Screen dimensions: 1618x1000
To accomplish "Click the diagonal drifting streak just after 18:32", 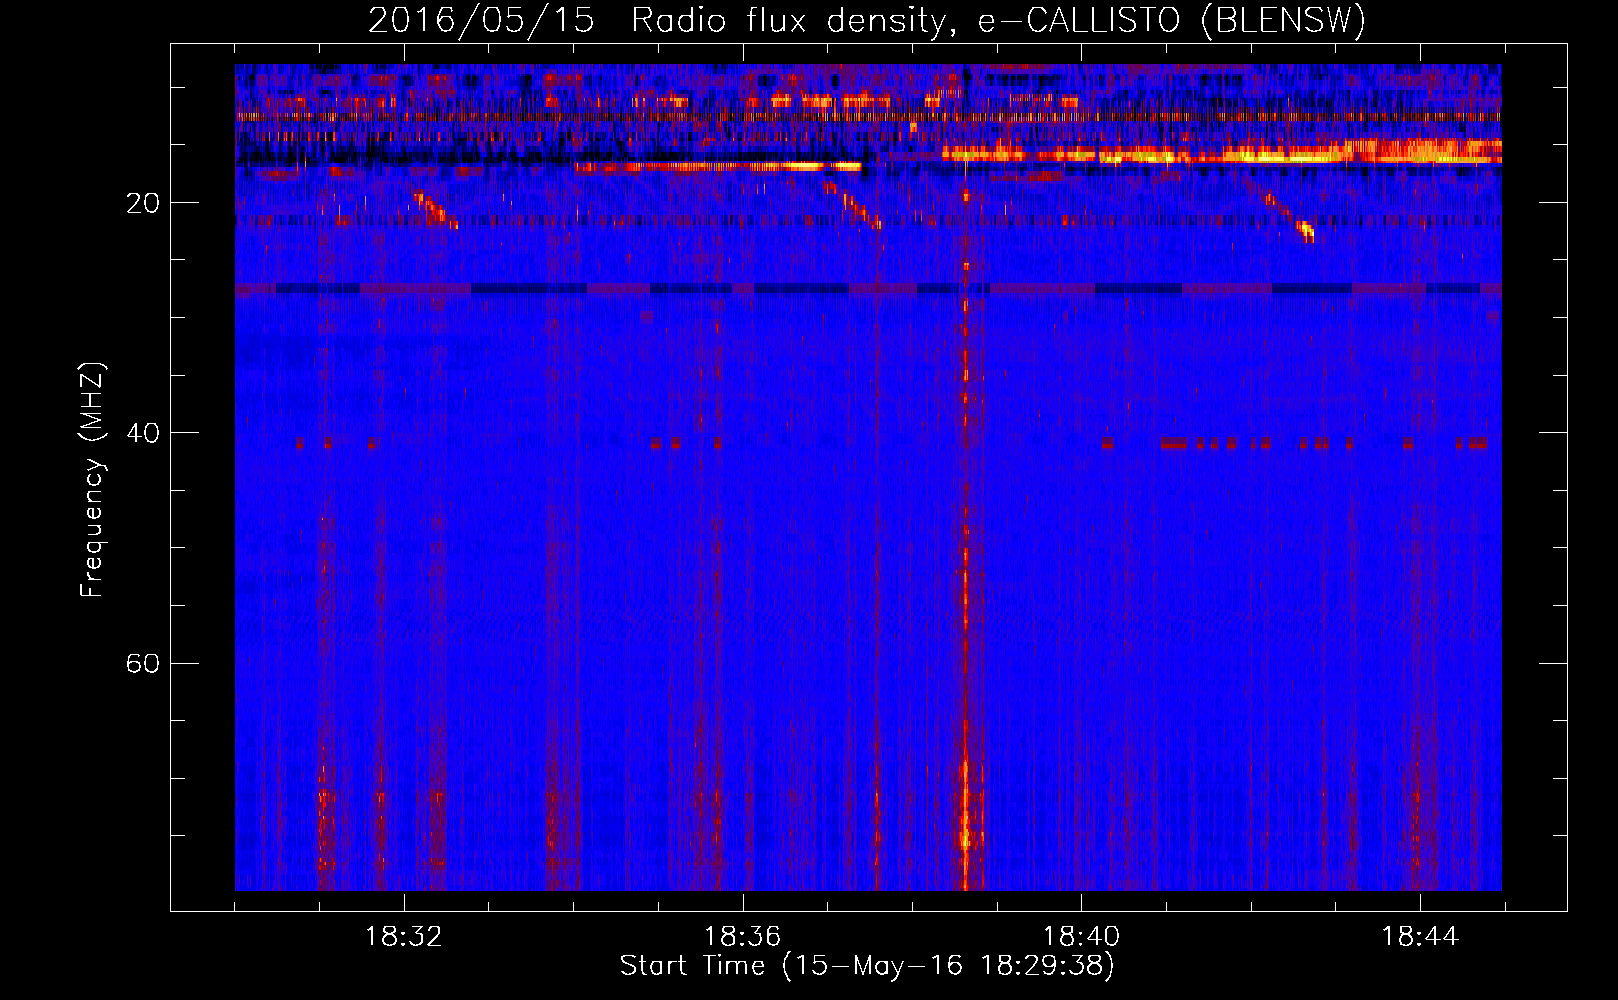I will click(x=435, y=210).
